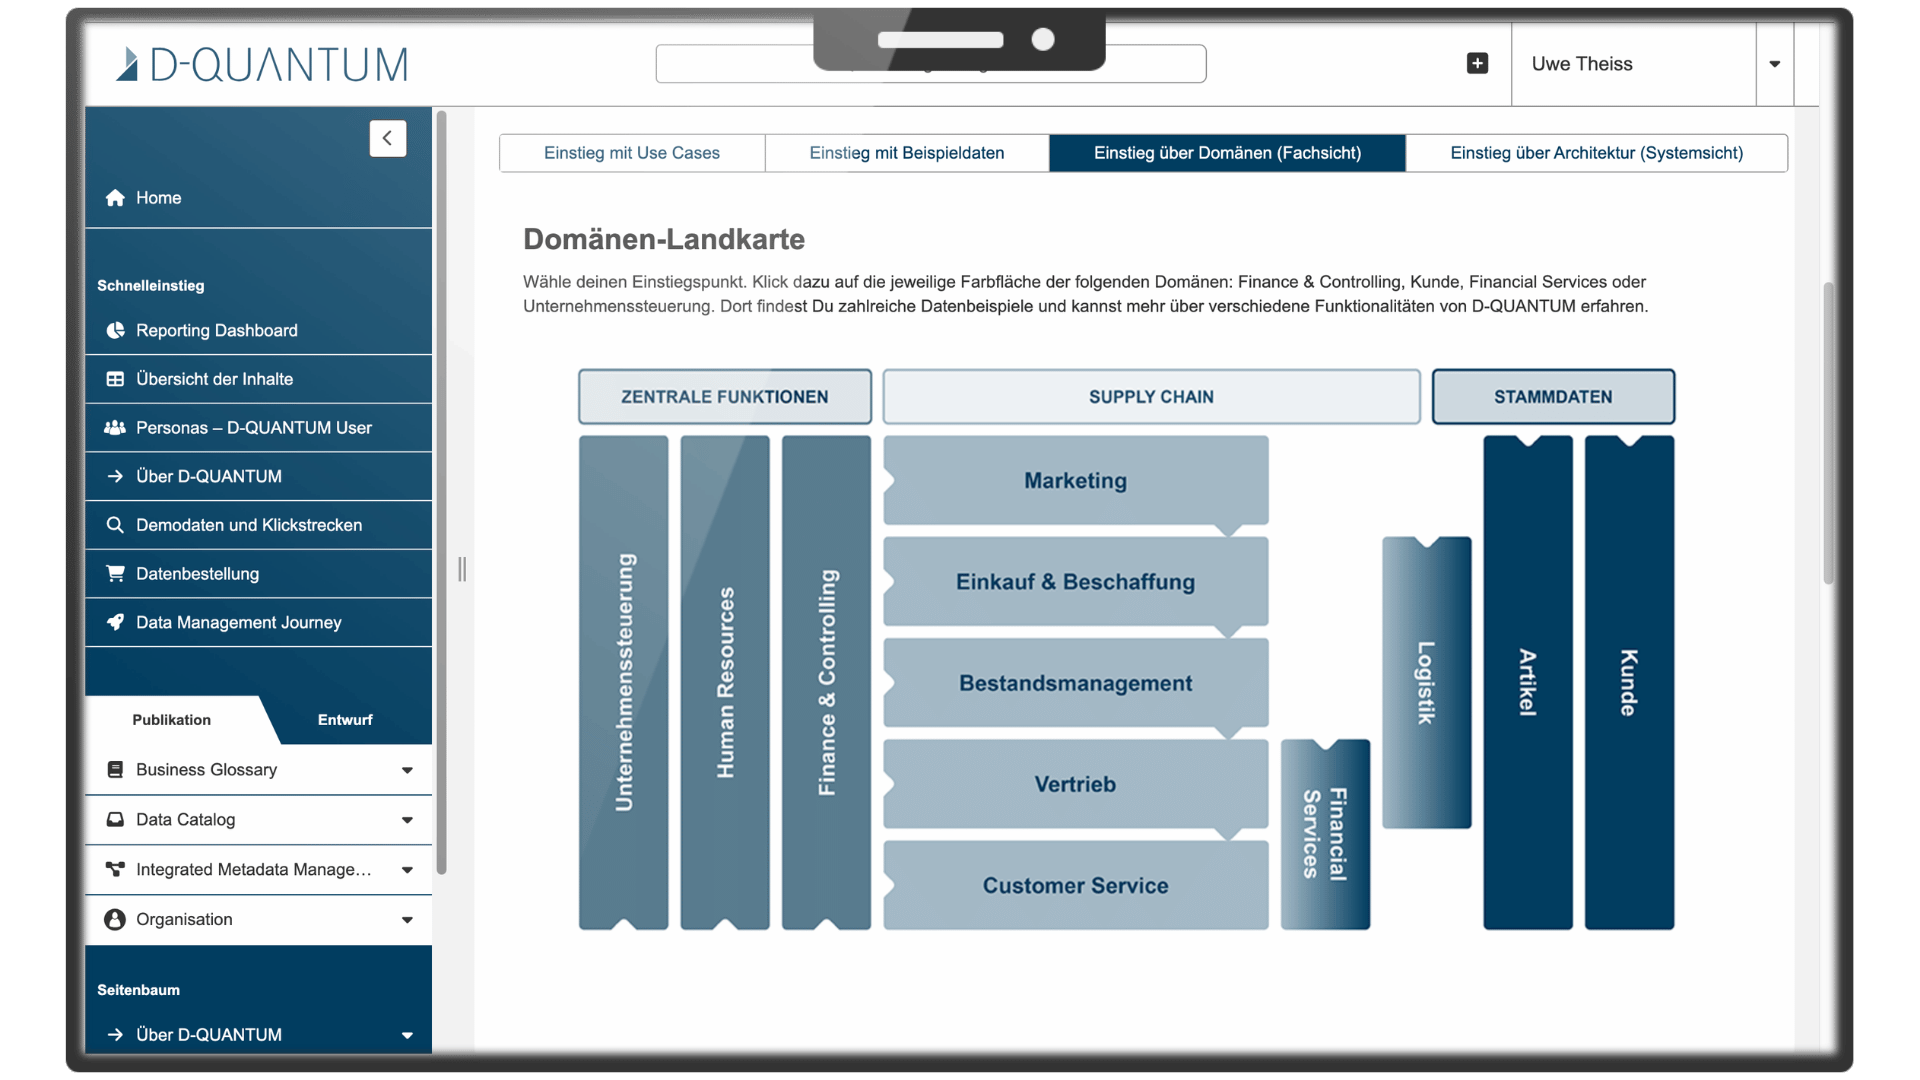Expand the Data Catalog dropdown arrow
This screenshot has height=1080, width=1920.
coord(407,820)
